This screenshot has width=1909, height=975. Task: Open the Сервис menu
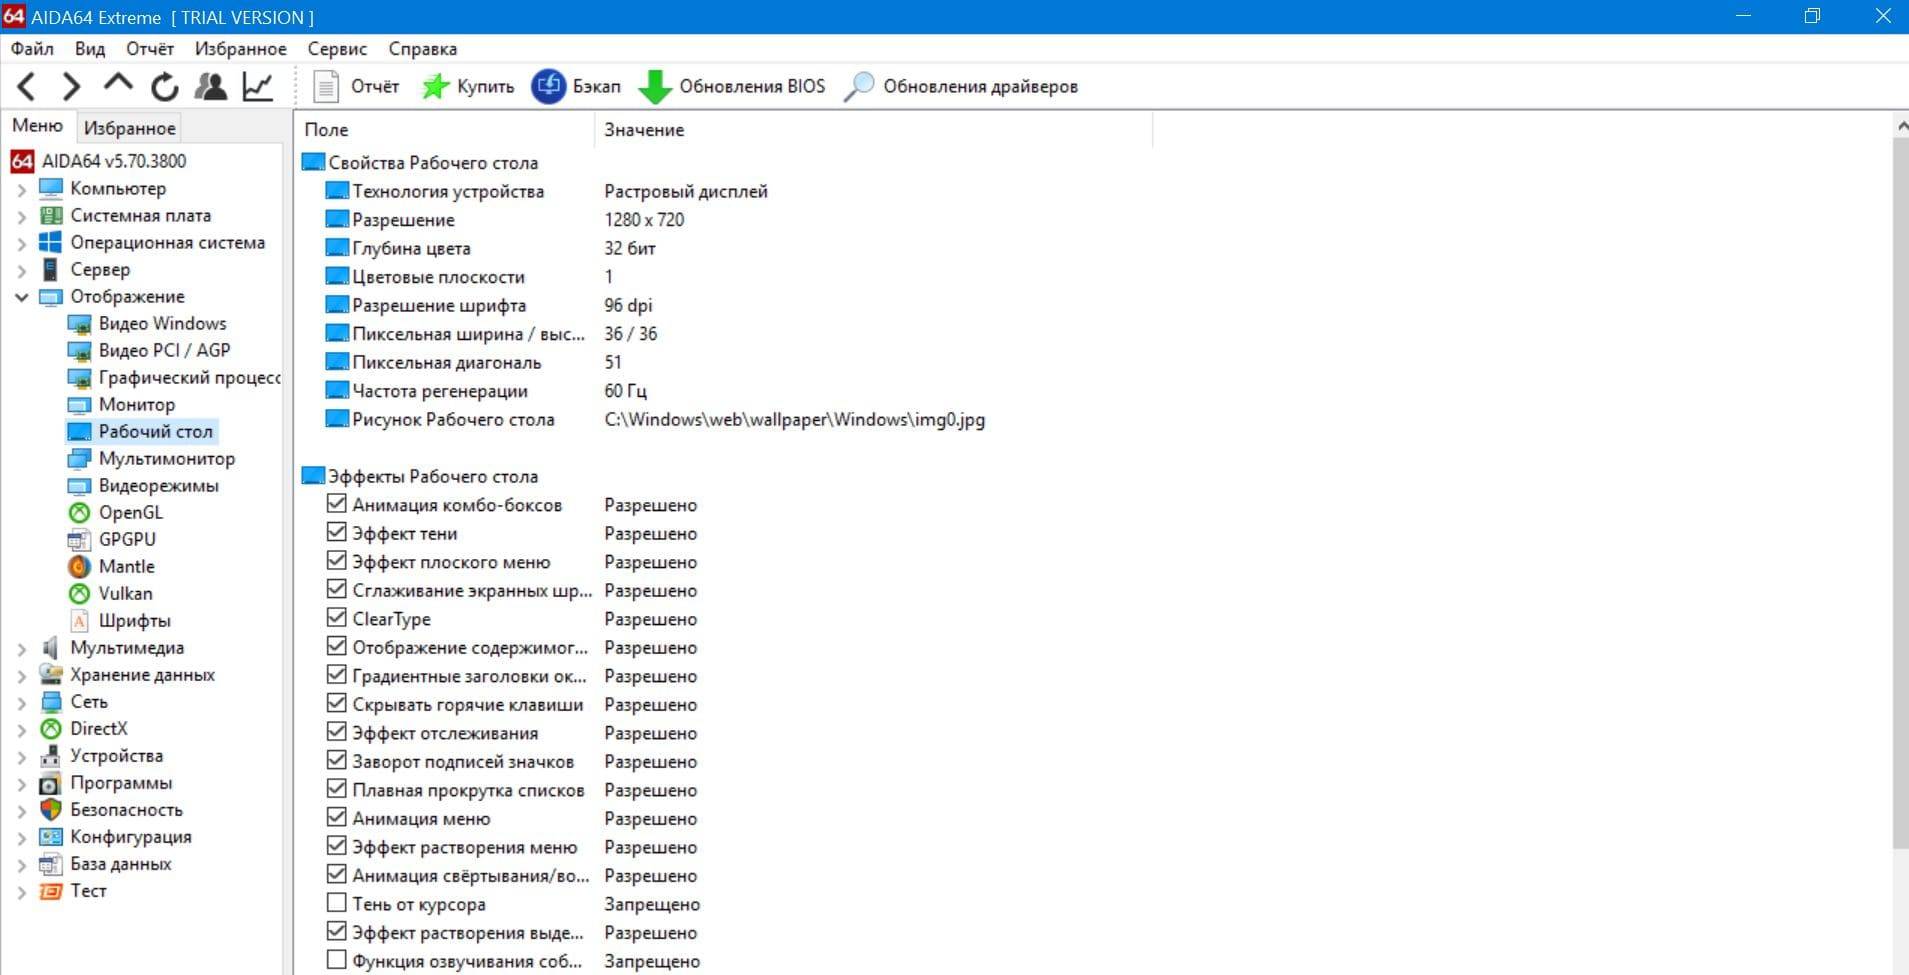[337, 49]
